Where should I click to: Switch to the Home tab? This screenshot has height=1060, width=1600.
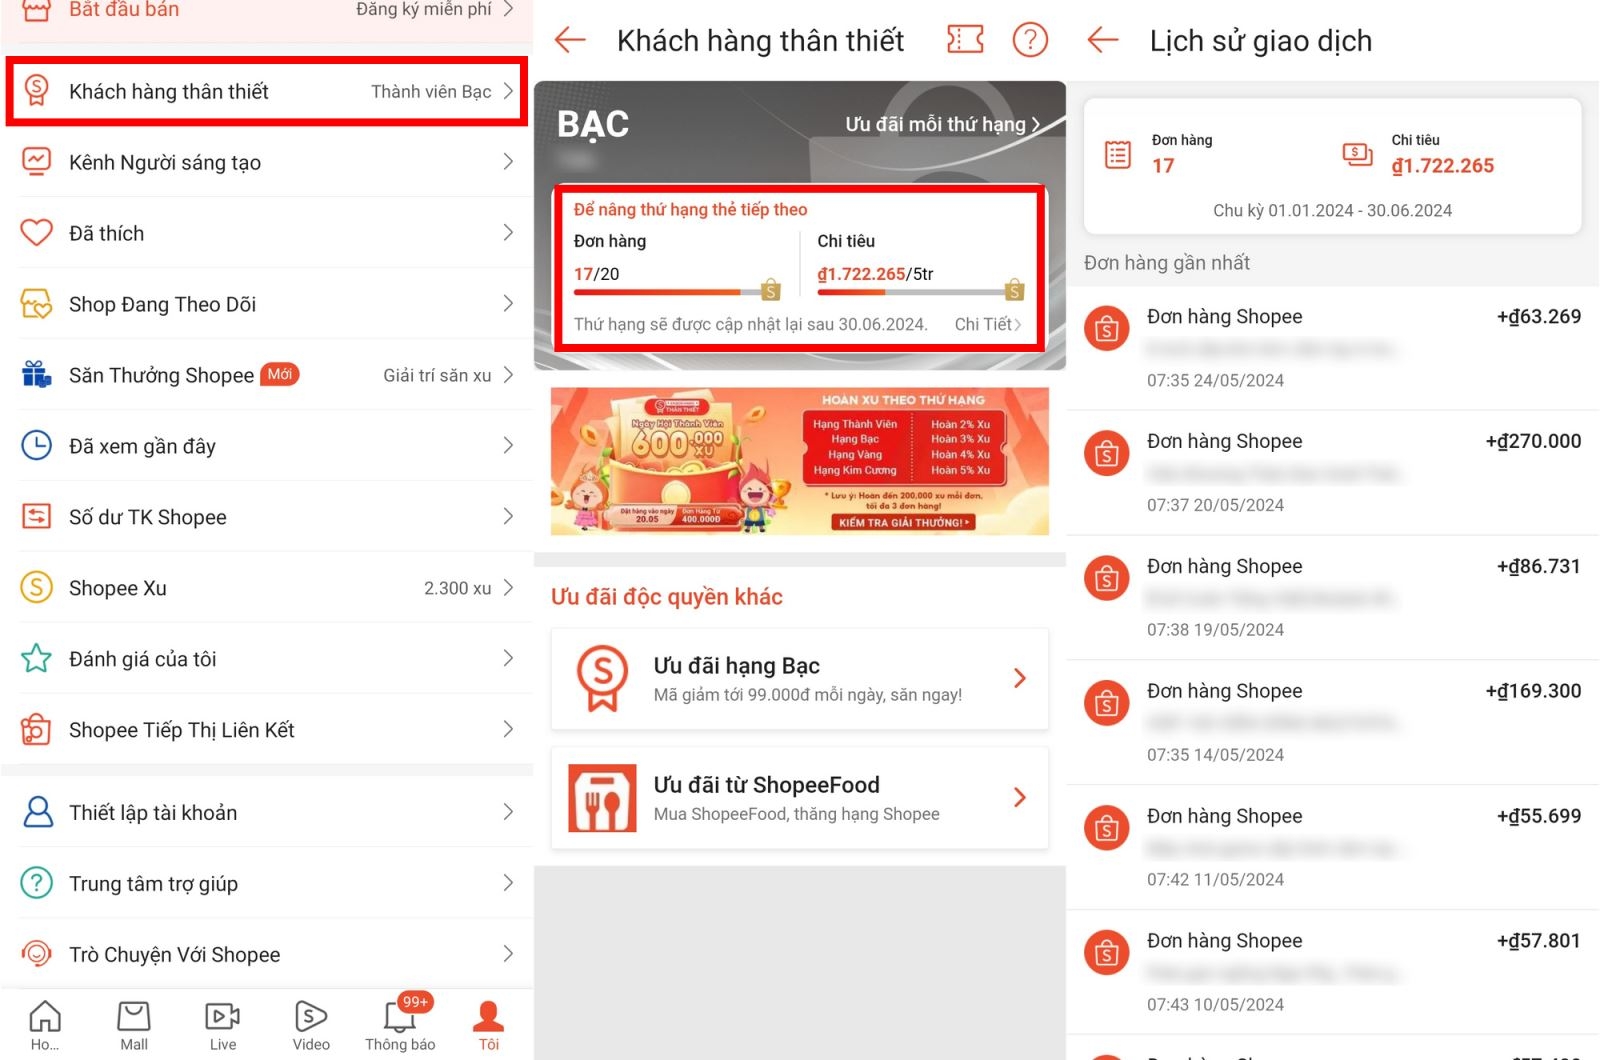[x=45, y=1025]
